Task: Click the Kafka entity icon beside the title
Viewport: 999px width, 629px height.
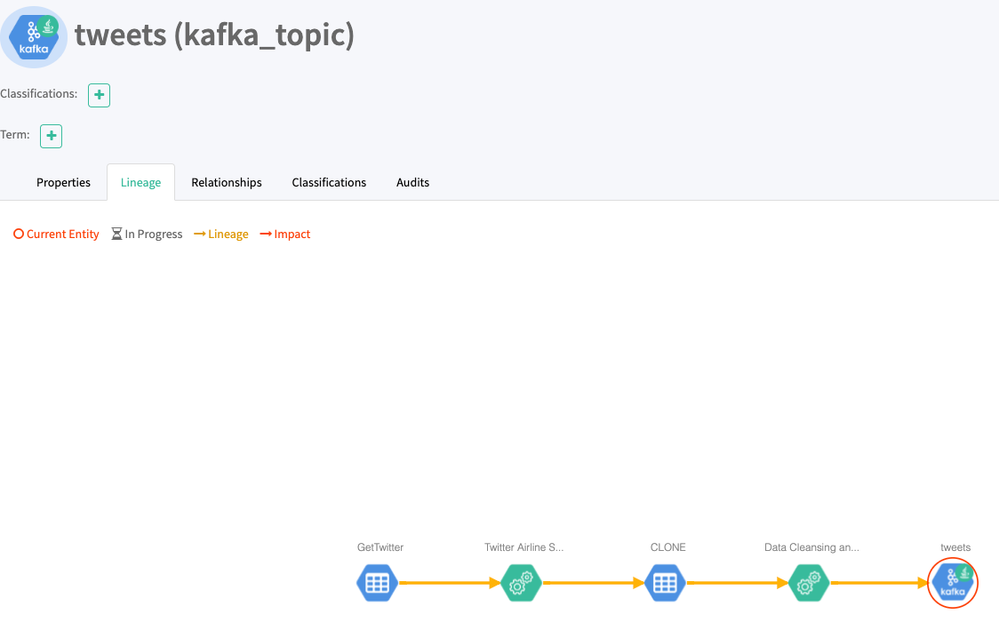Action: tap(33, 36)
